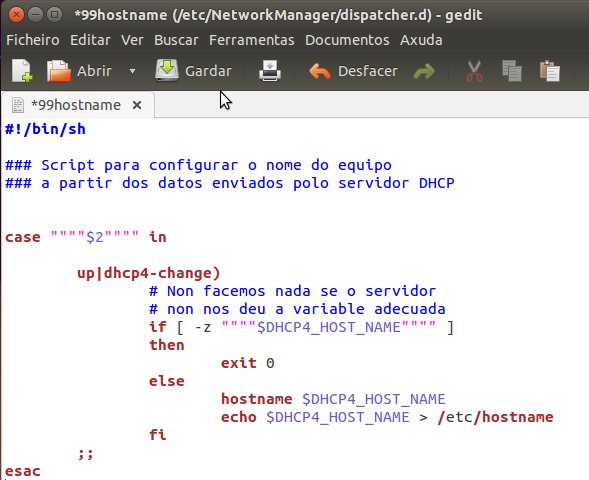Click the 'else' keyword
The height and width of the screenshot is (480, 589).
click(x=167, y=381)
